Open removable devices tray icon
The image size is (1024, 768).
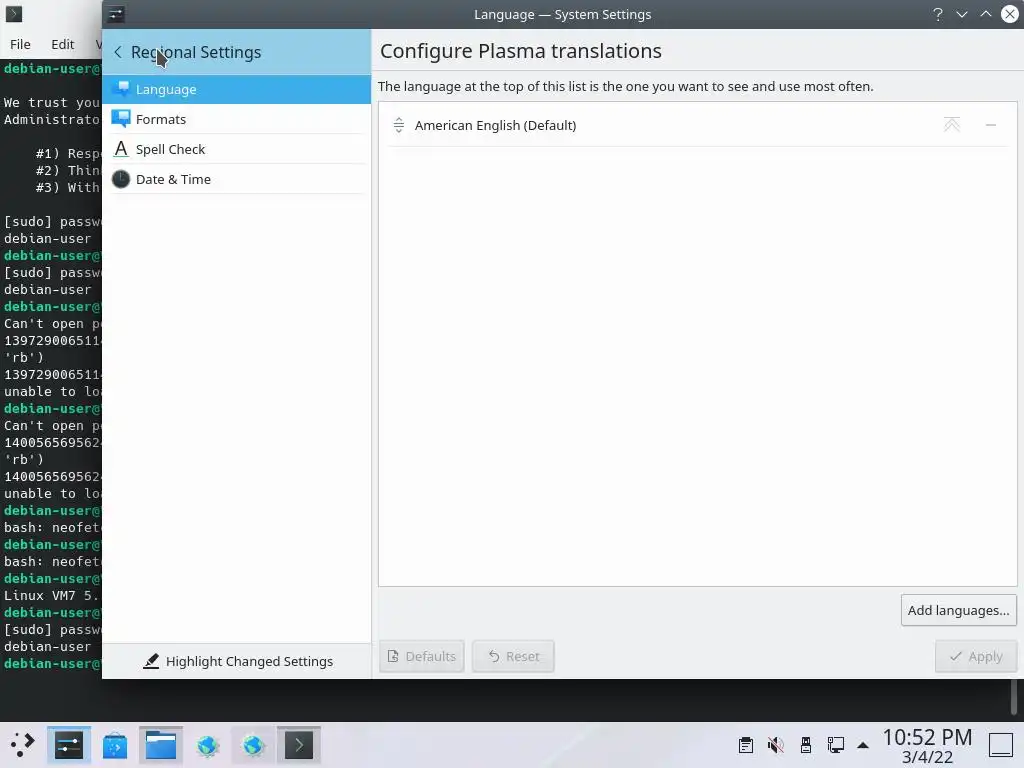[806, 745]
